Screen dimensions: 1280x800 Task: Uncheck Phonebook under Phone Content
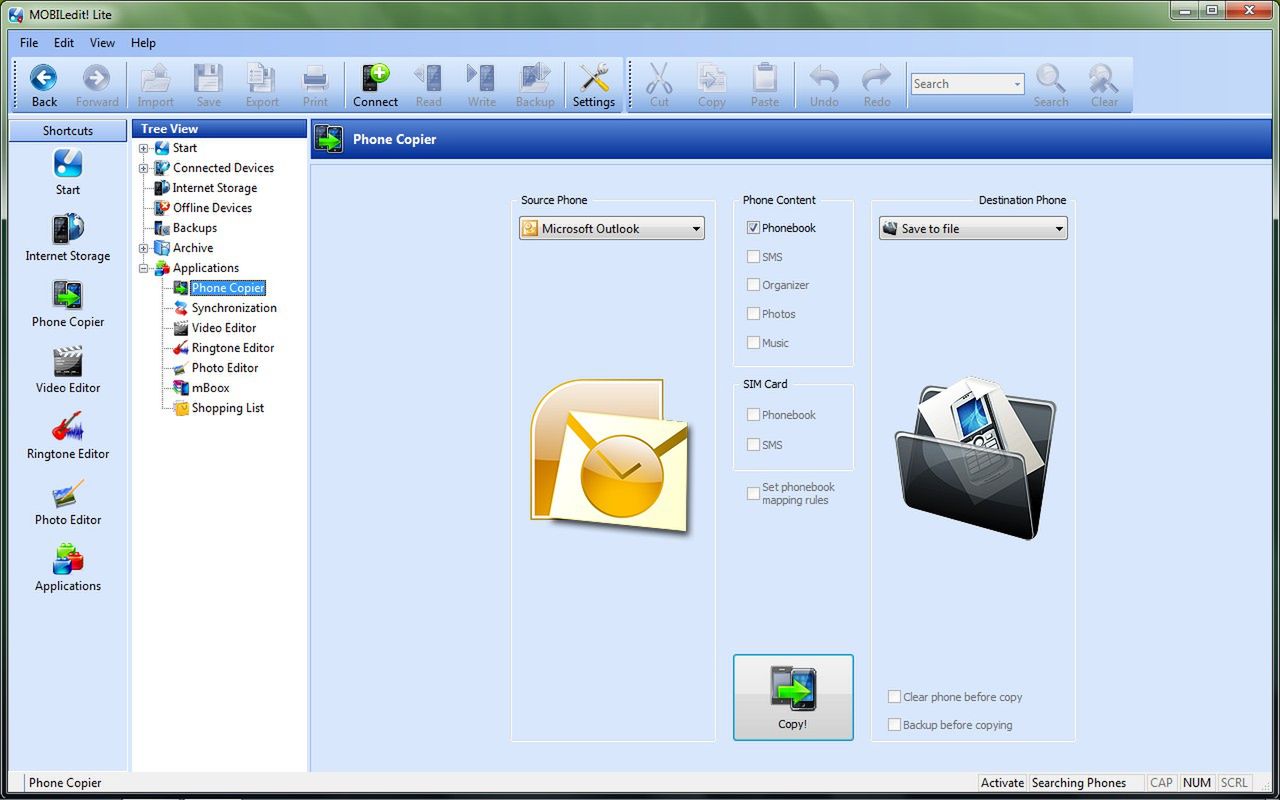coord(753,228)
